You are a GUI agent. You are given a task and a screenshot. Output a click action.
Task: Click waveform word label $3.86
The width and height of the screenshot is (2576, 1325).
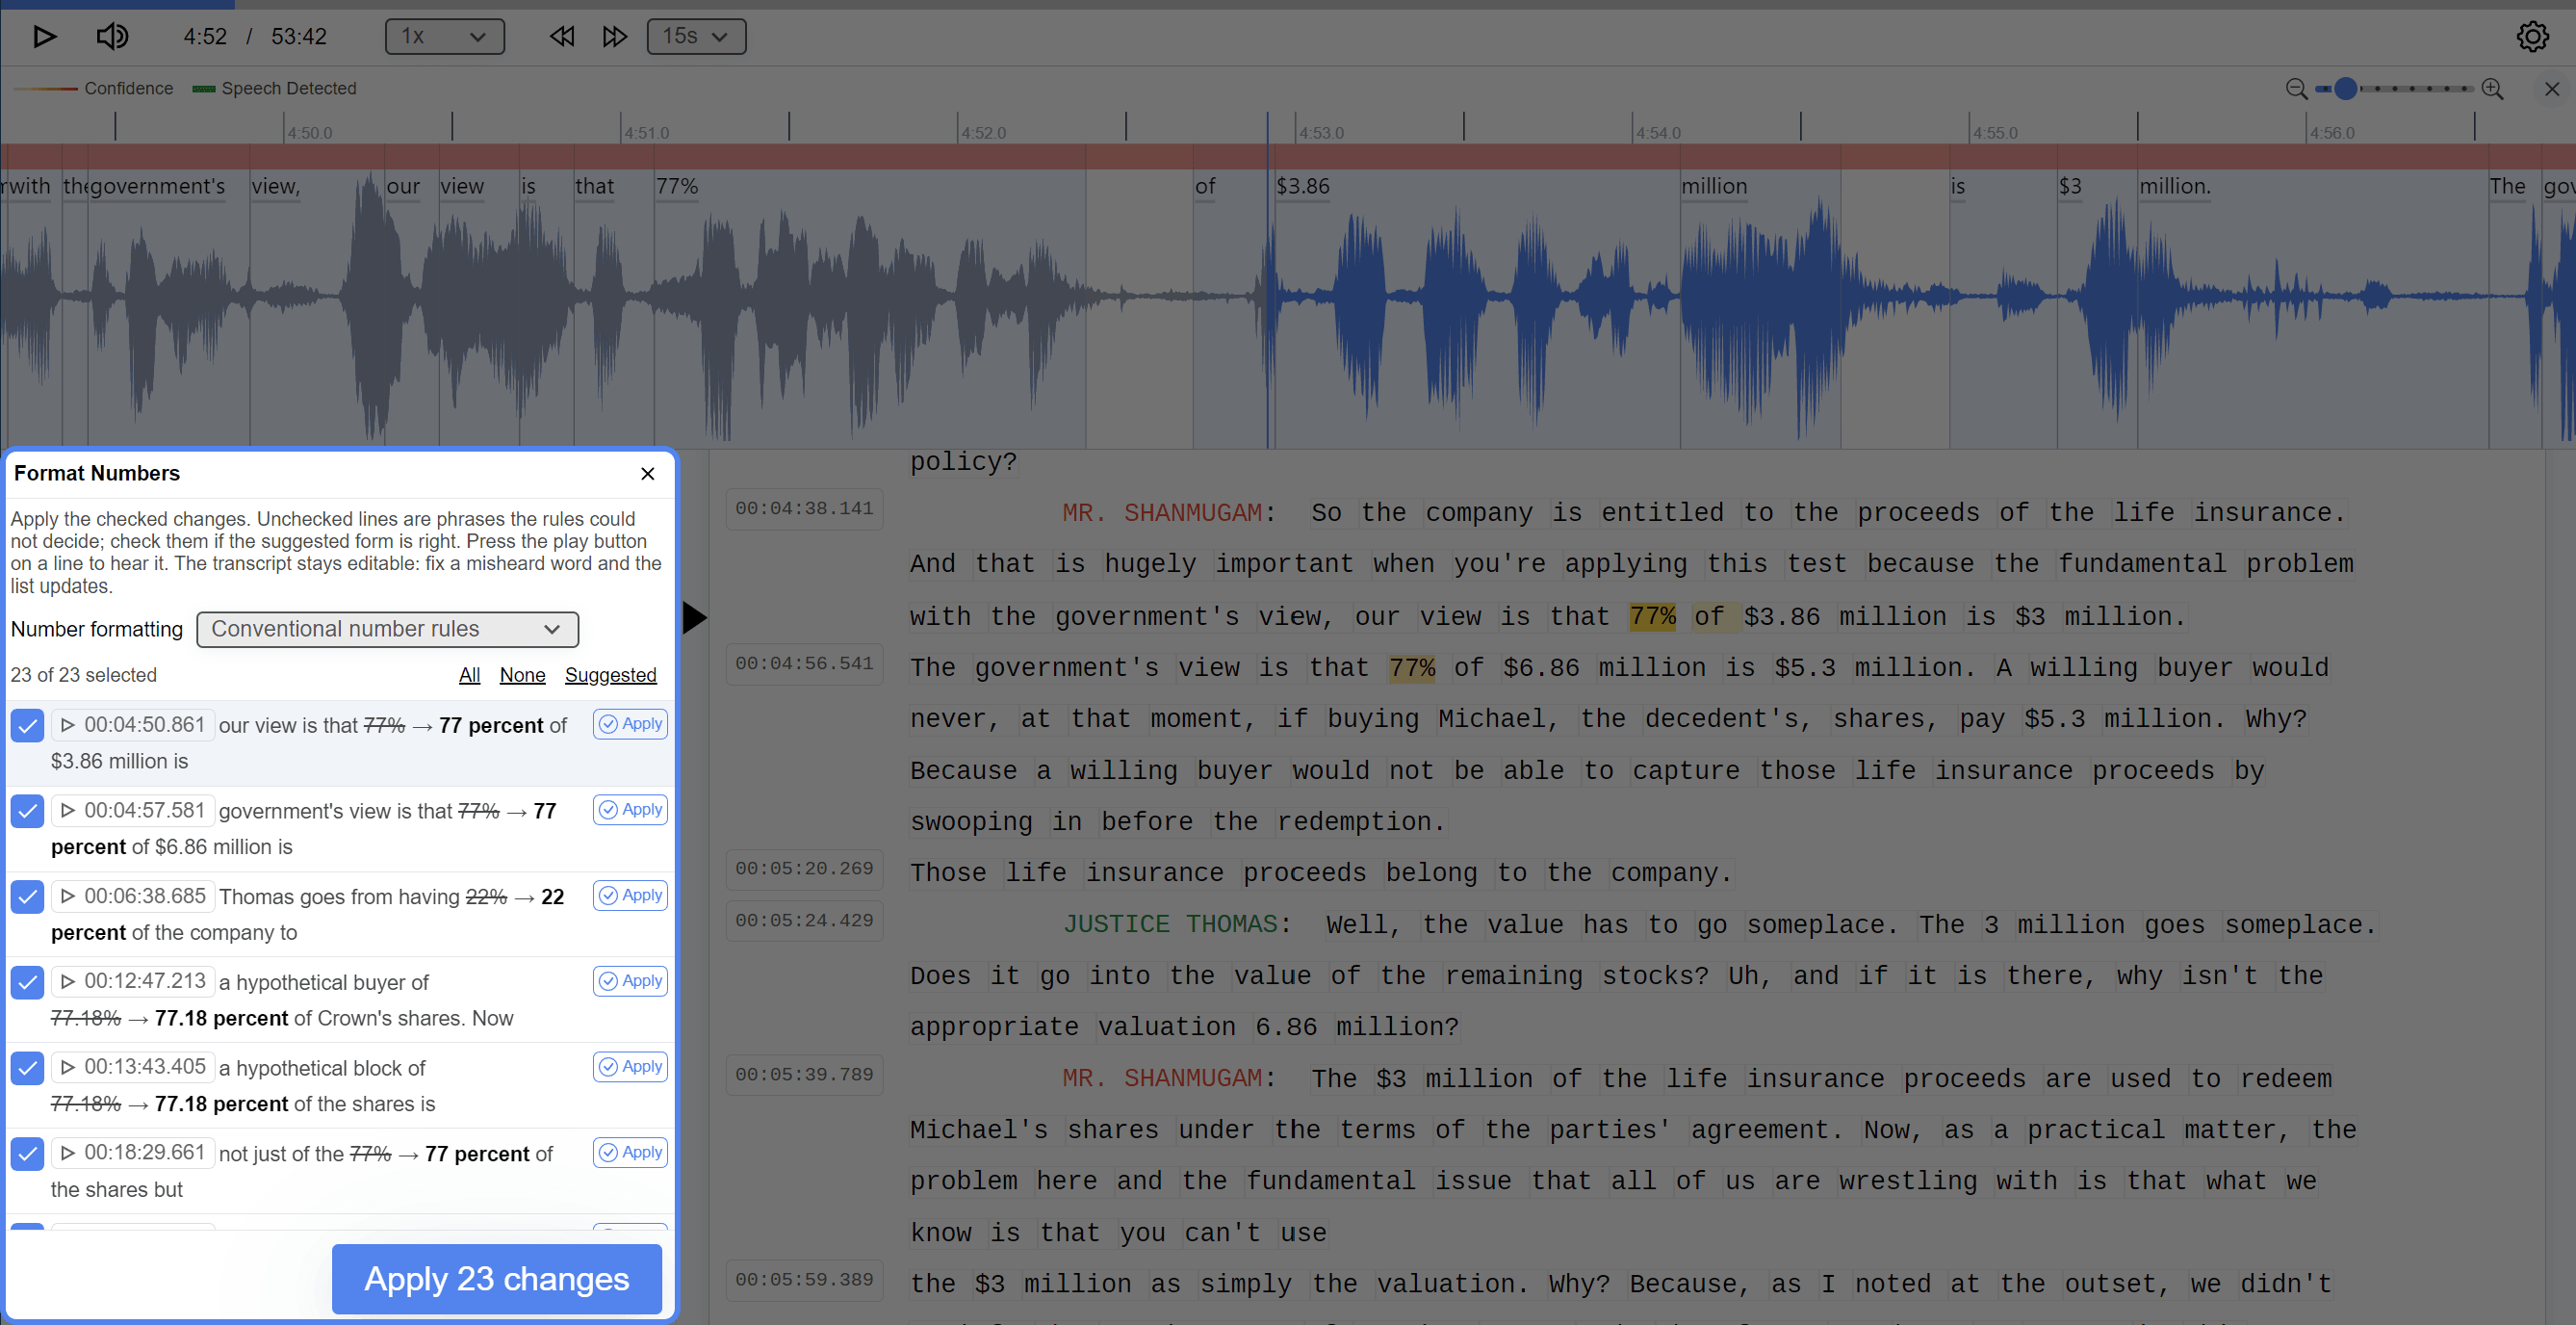click(x=1303, y=187)
